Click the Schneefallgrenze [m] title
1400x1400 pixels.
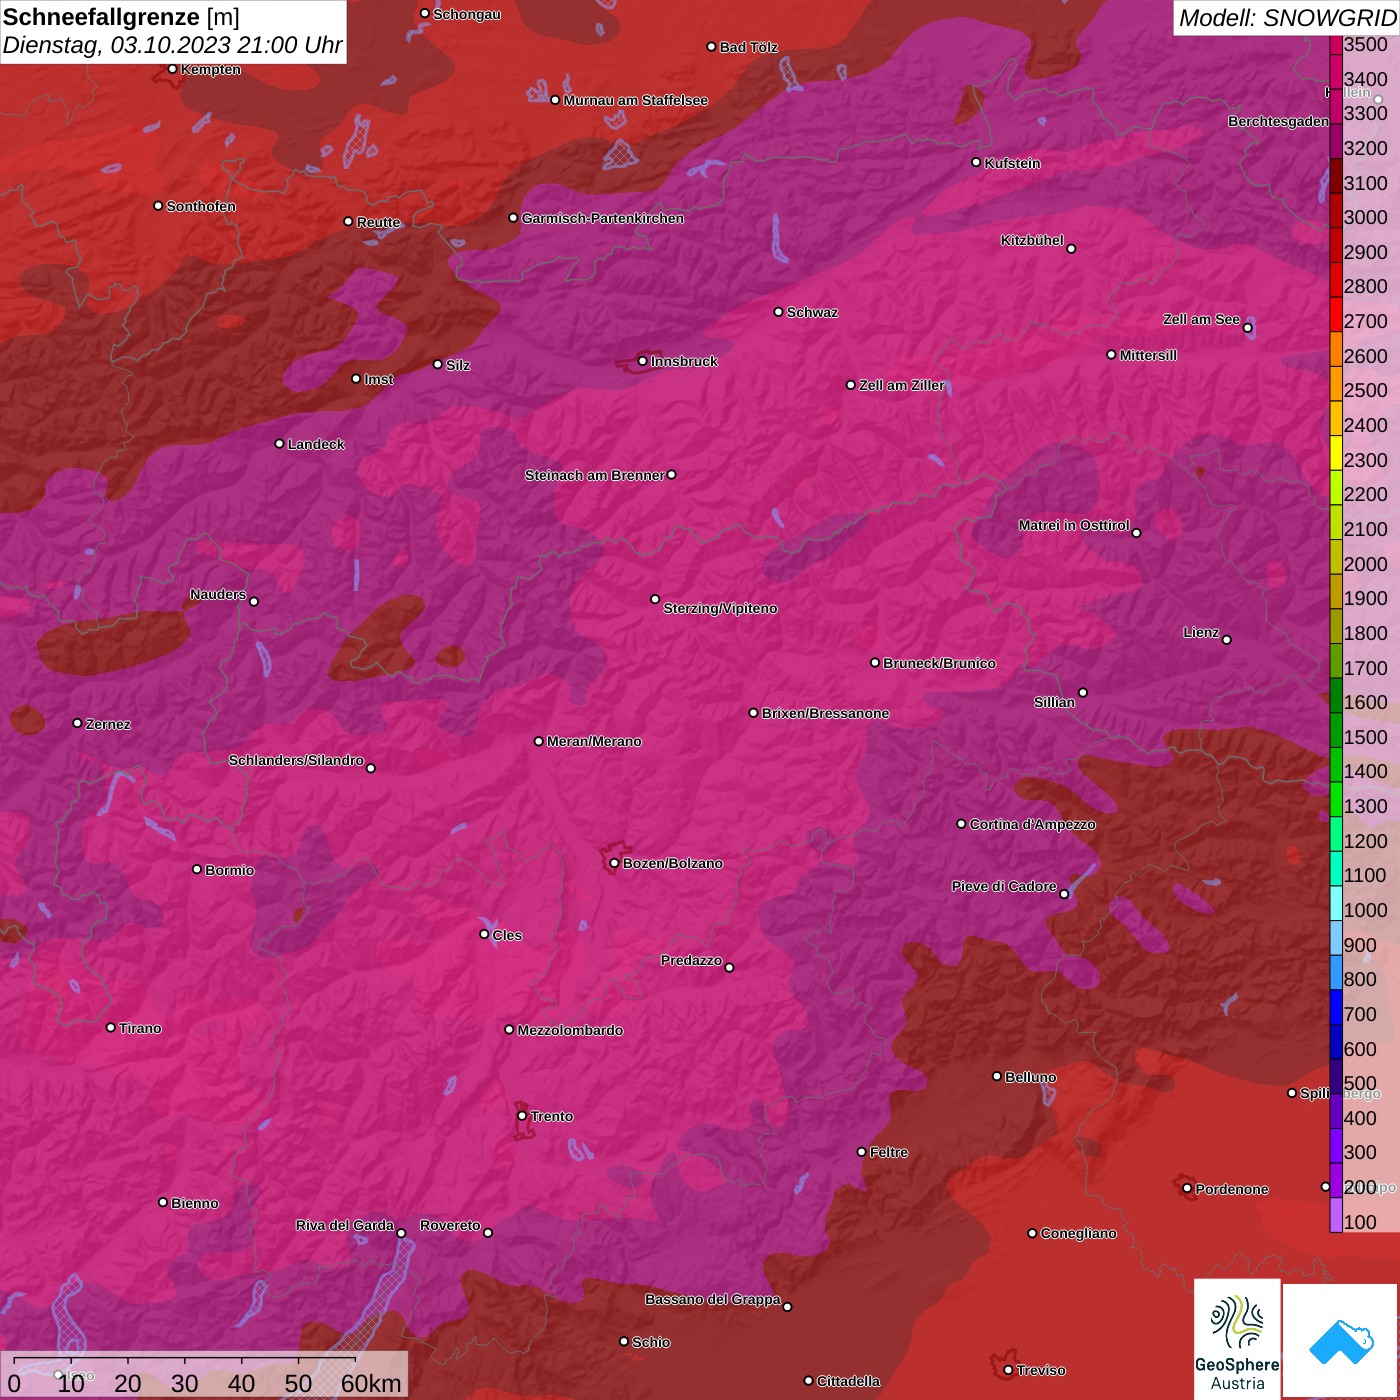point(121,17)
